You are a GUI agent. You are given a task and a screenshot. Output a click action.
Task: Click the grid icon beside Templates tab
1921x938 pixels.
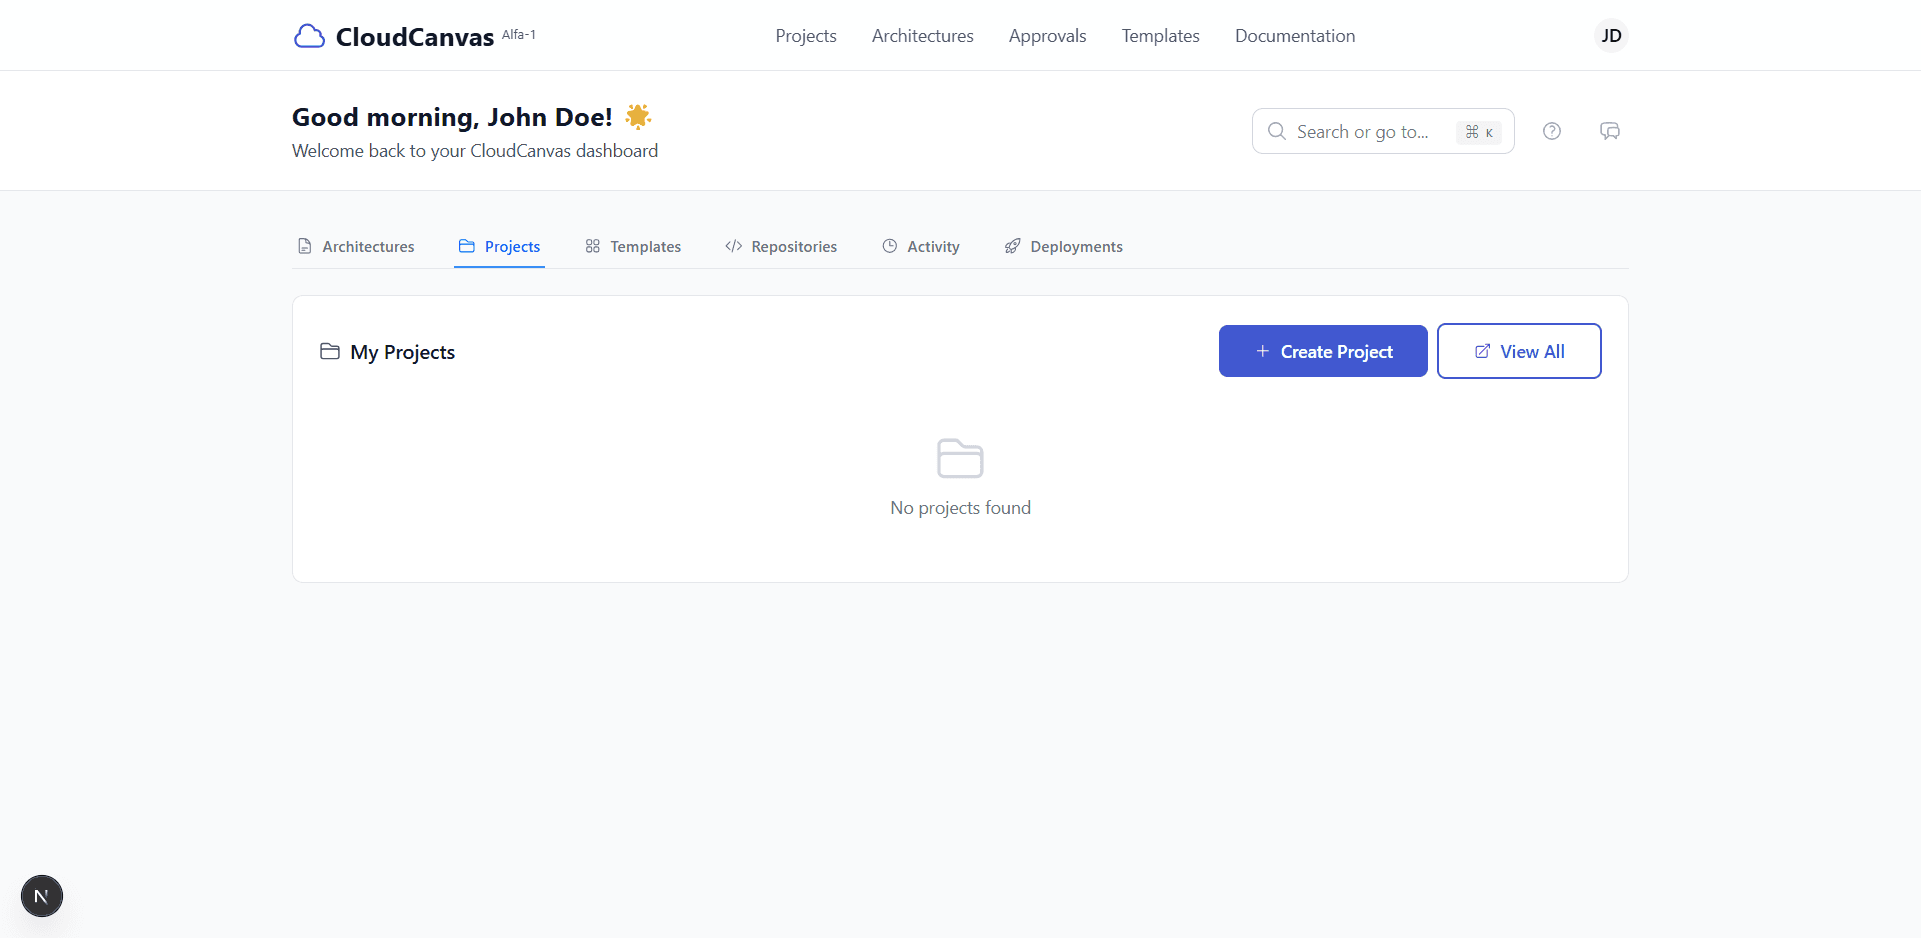point(591,246)
